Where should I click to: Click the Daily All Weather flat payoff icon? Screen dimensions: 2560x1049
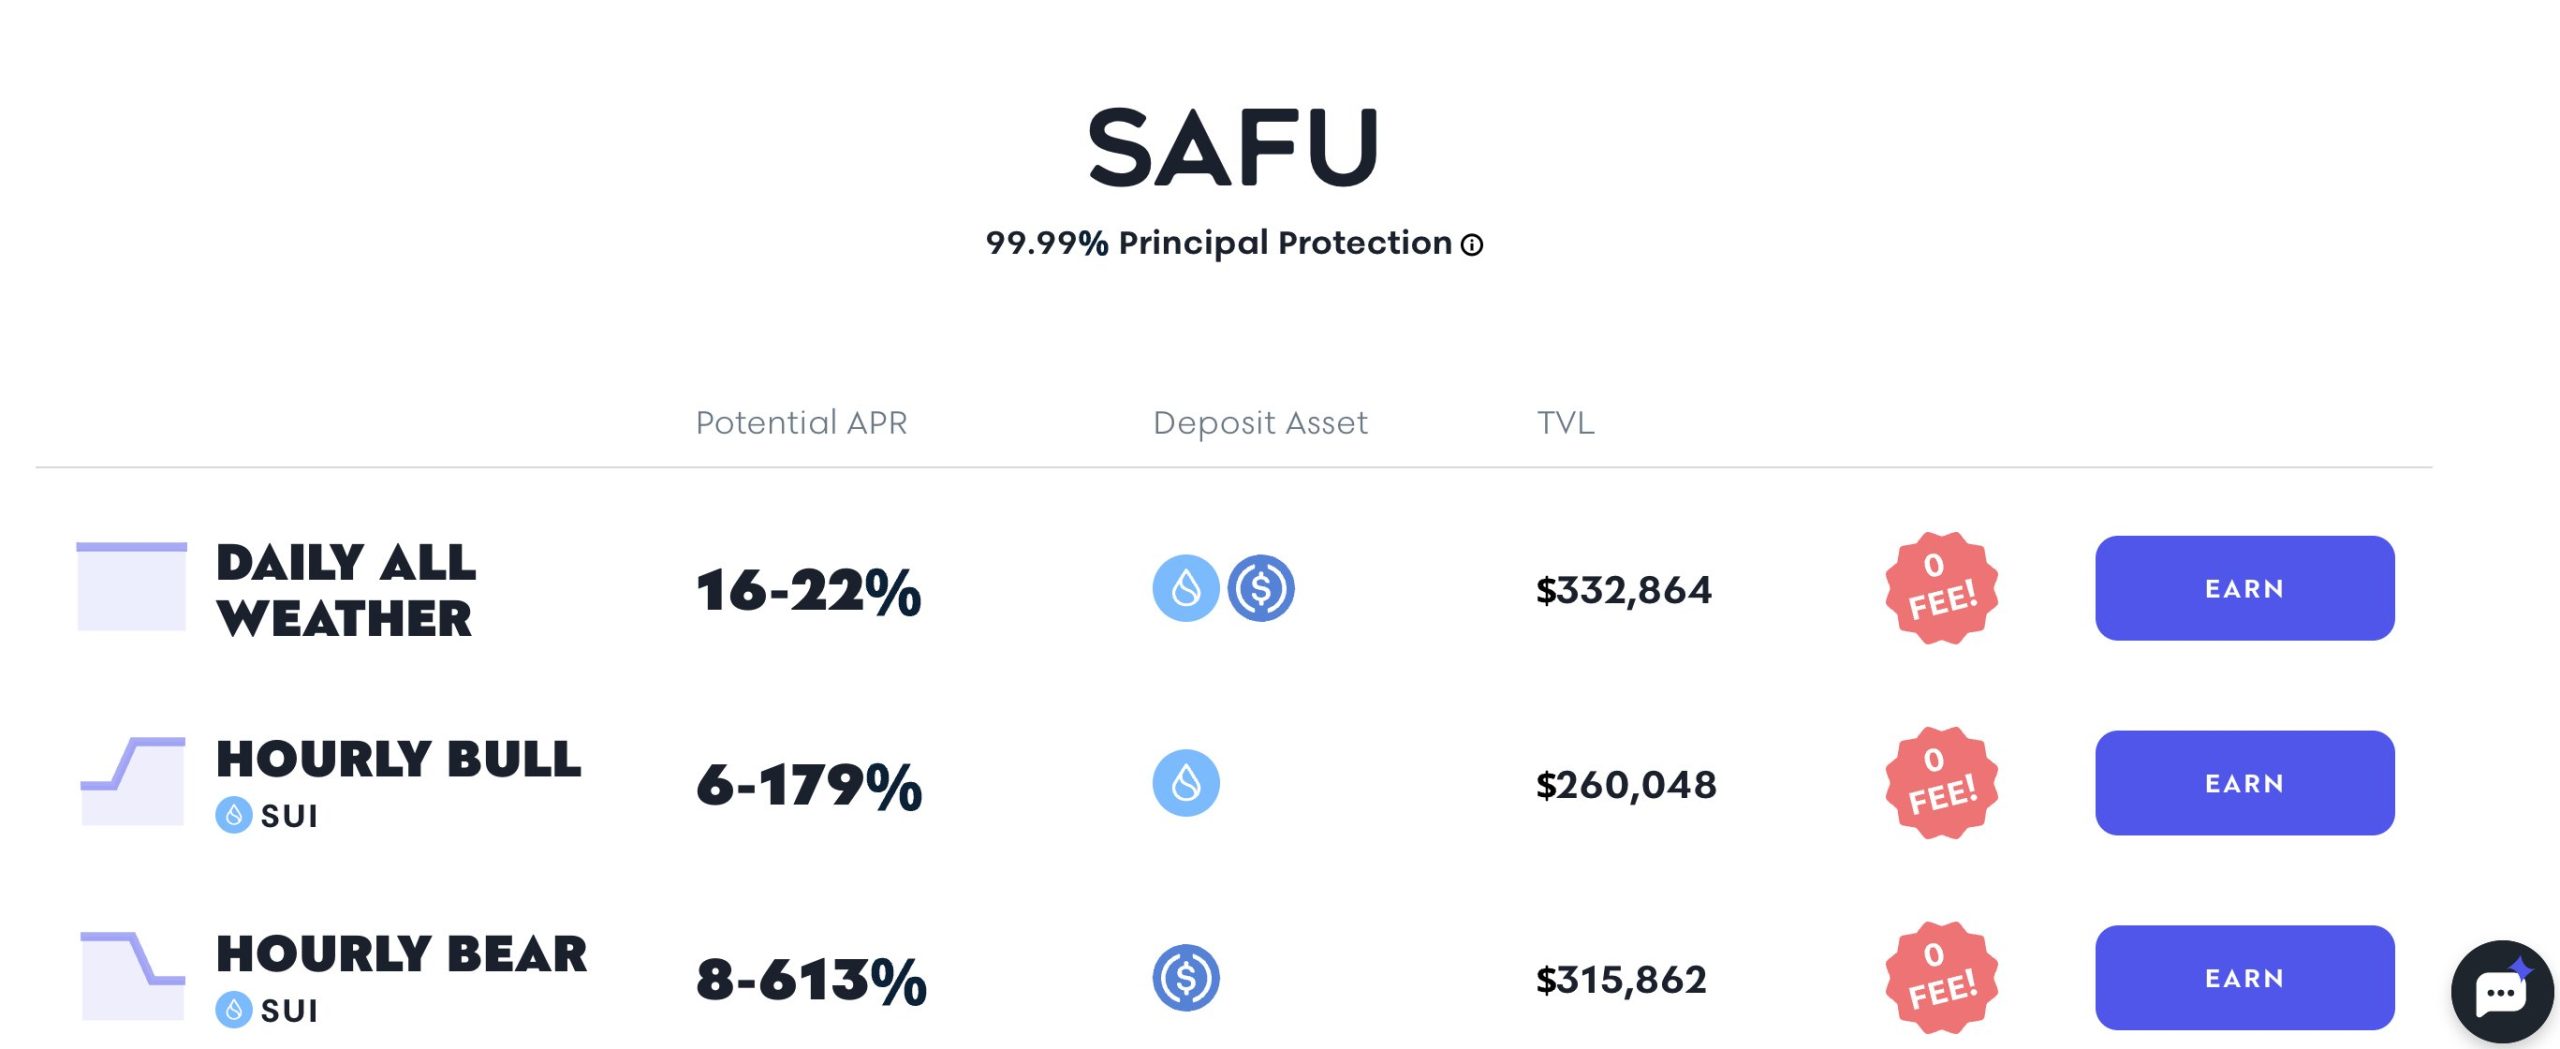[132, 587]
